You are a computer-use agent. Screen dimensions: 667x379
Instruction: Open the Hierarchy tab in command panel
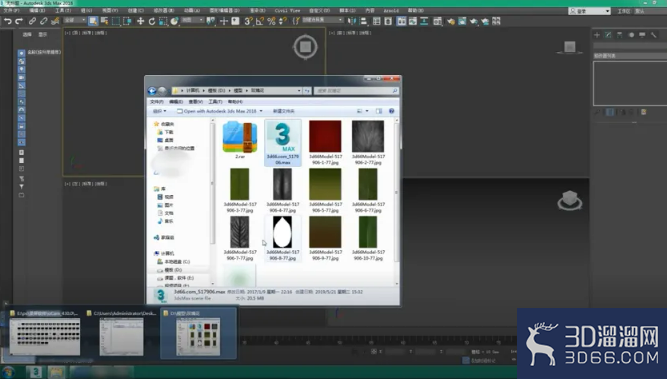(619, 35)
